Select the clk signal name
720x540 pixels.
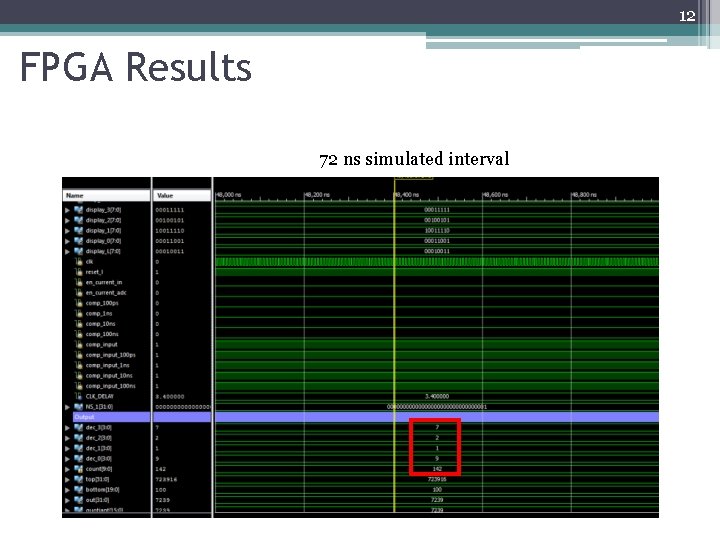click(90, 262)
